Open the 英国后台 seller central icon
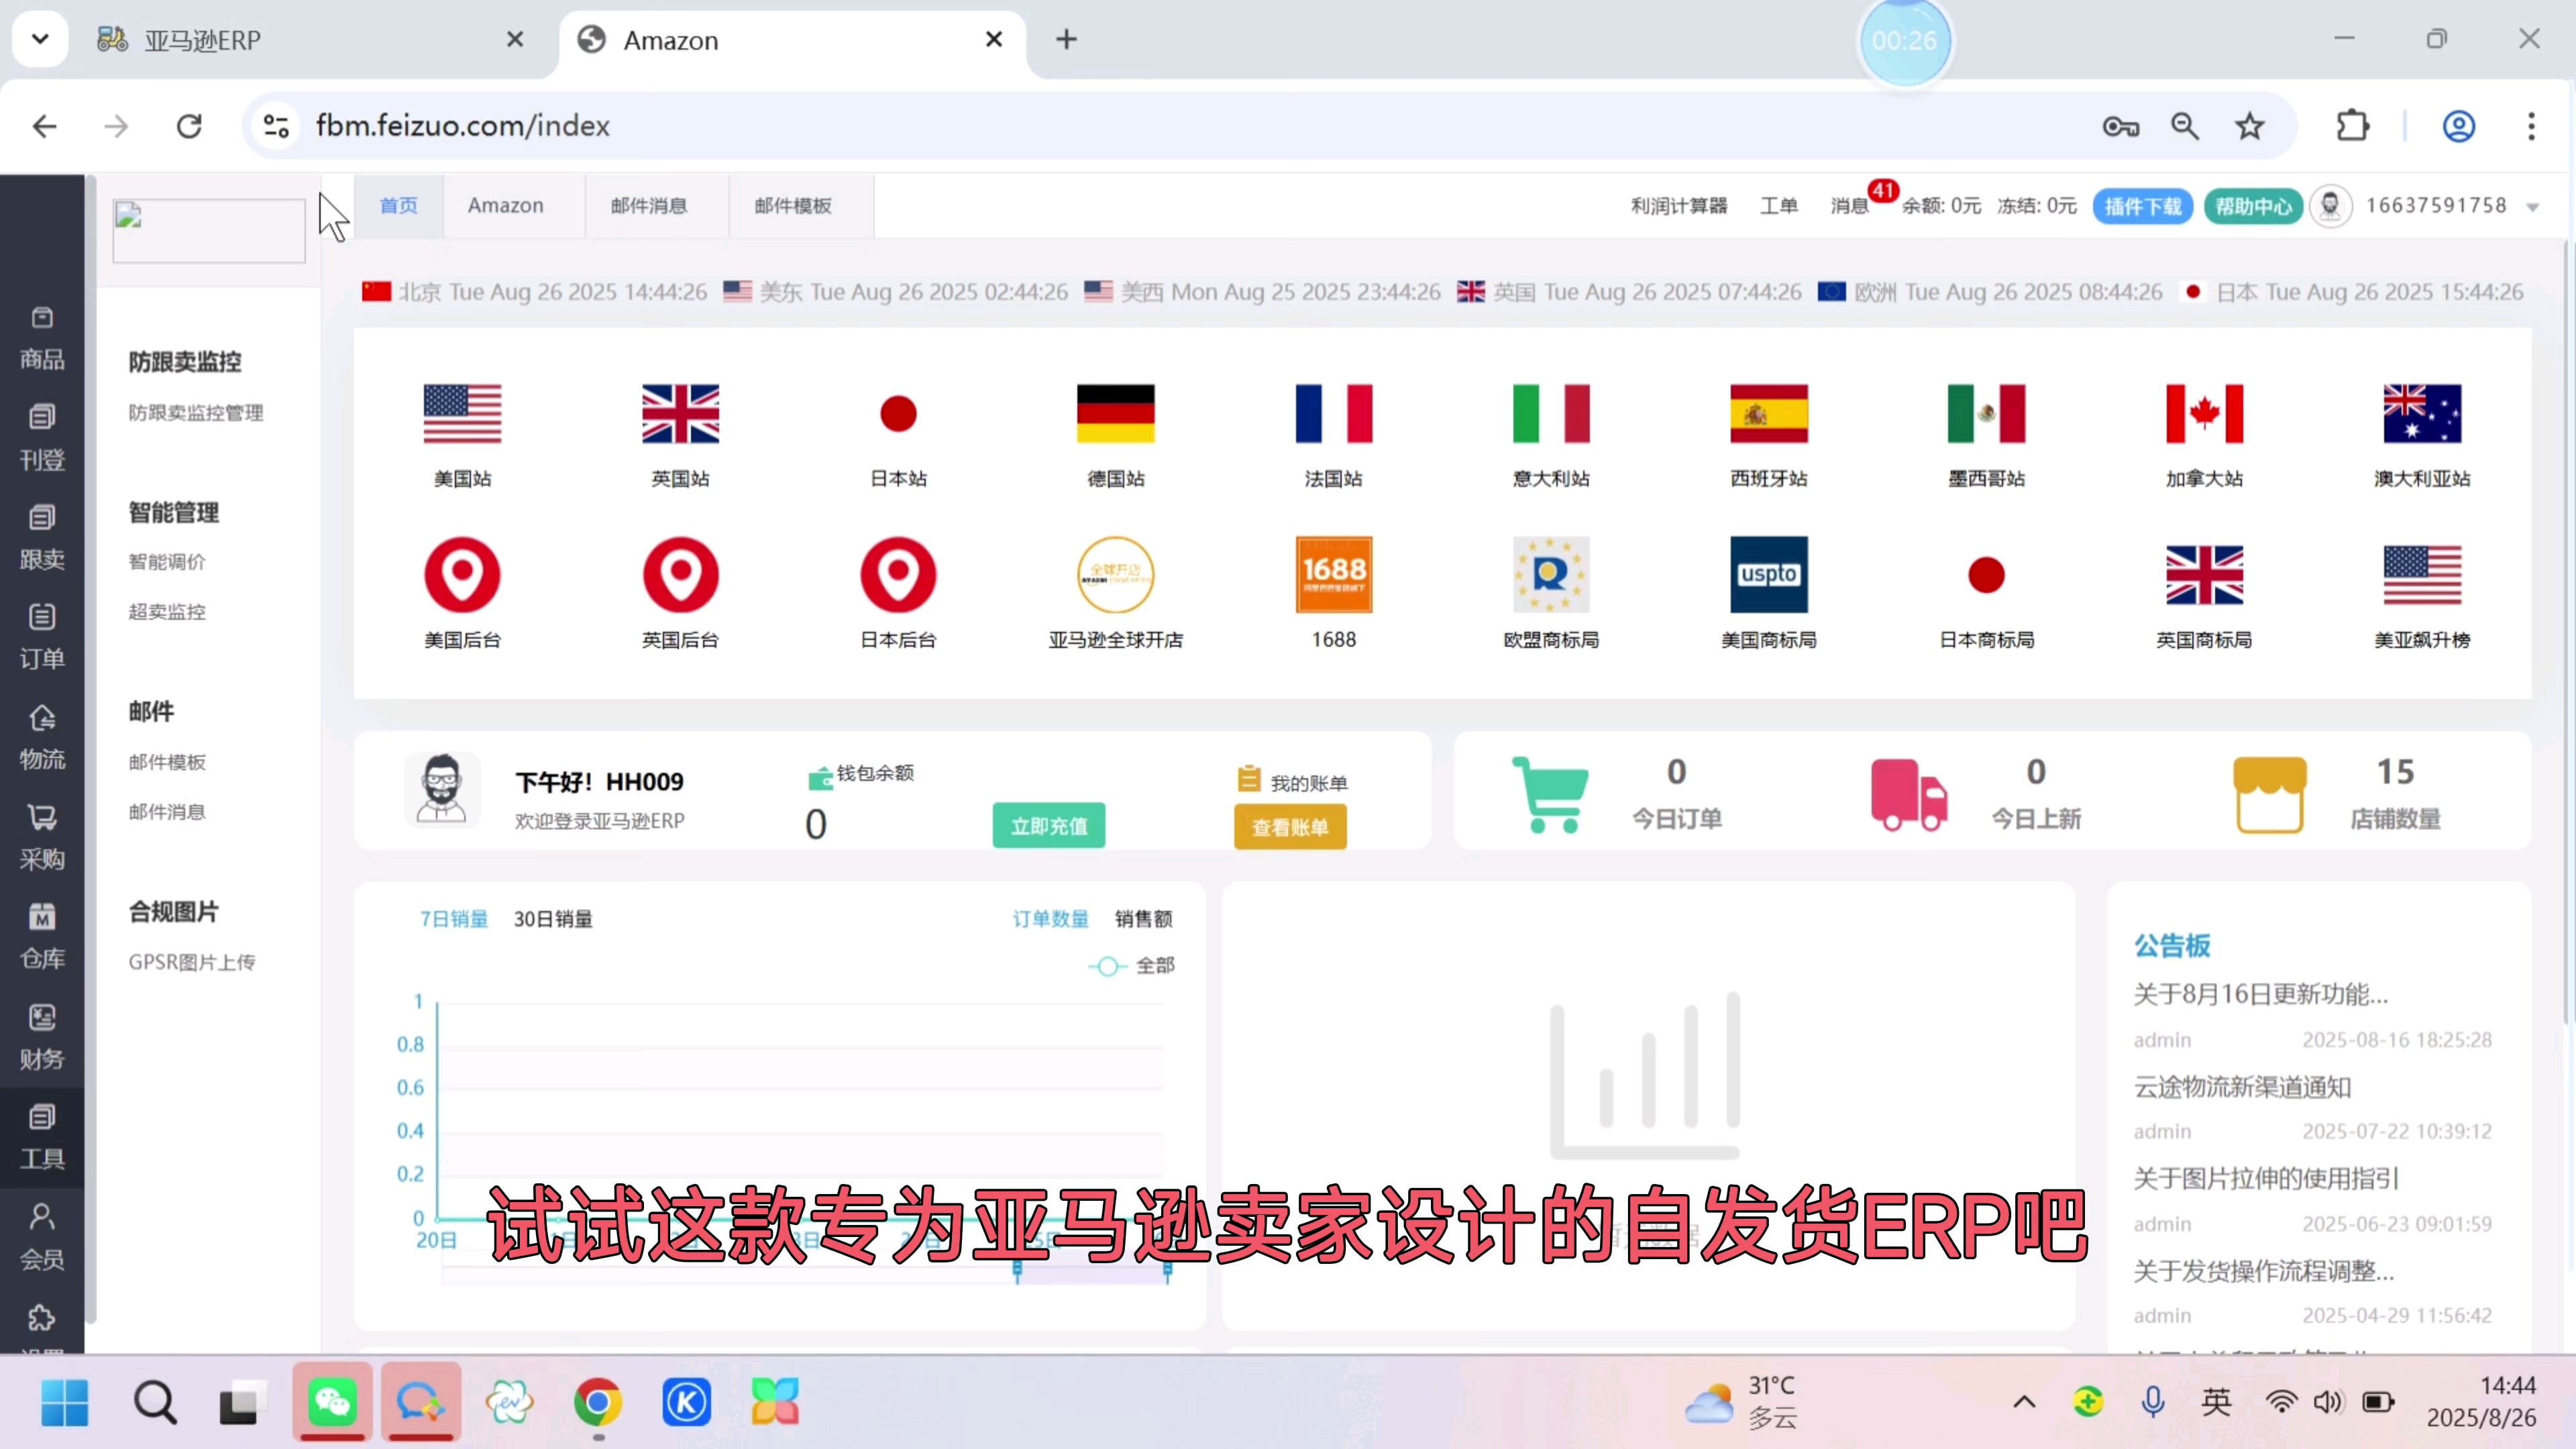Viewport: 2576px width, 1449px height. coord(680,575)
